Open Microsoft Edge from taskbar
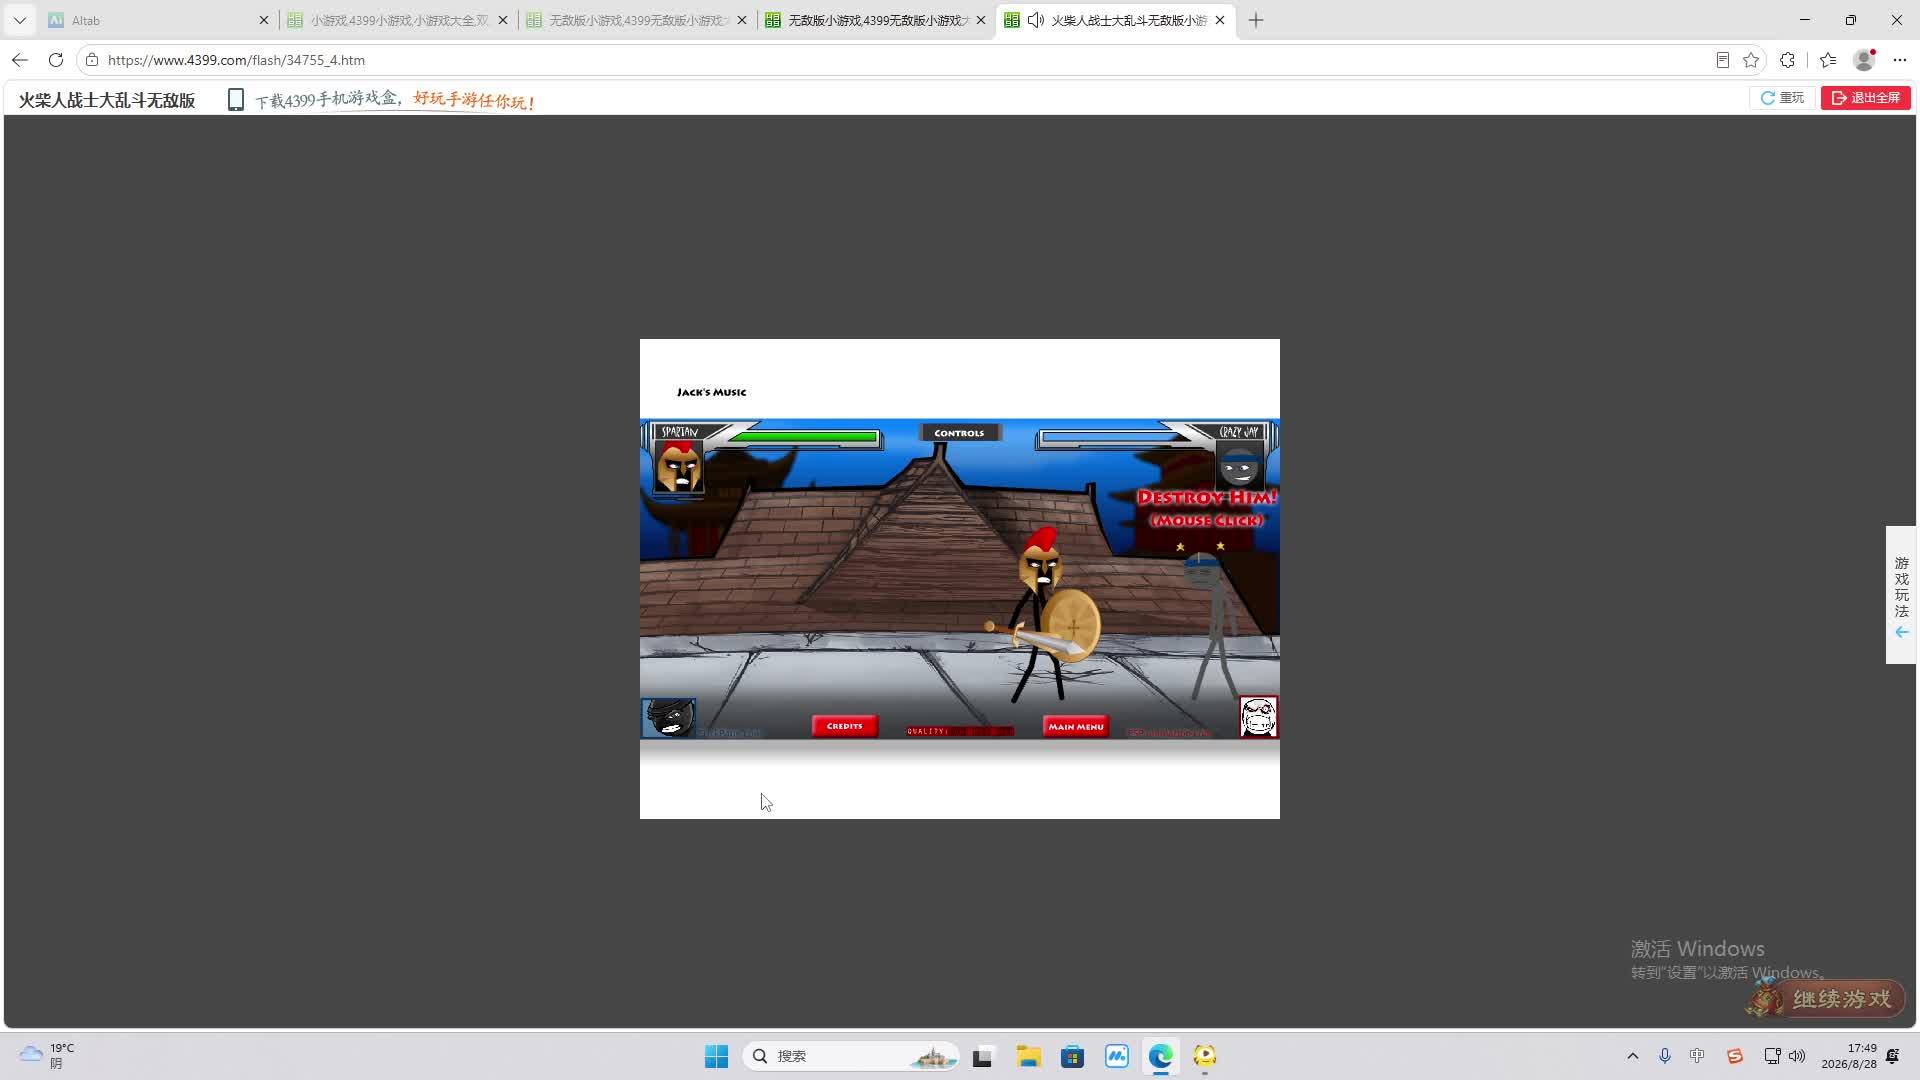Screen dimensions: 1920x1080 tap(1161, 1056)
